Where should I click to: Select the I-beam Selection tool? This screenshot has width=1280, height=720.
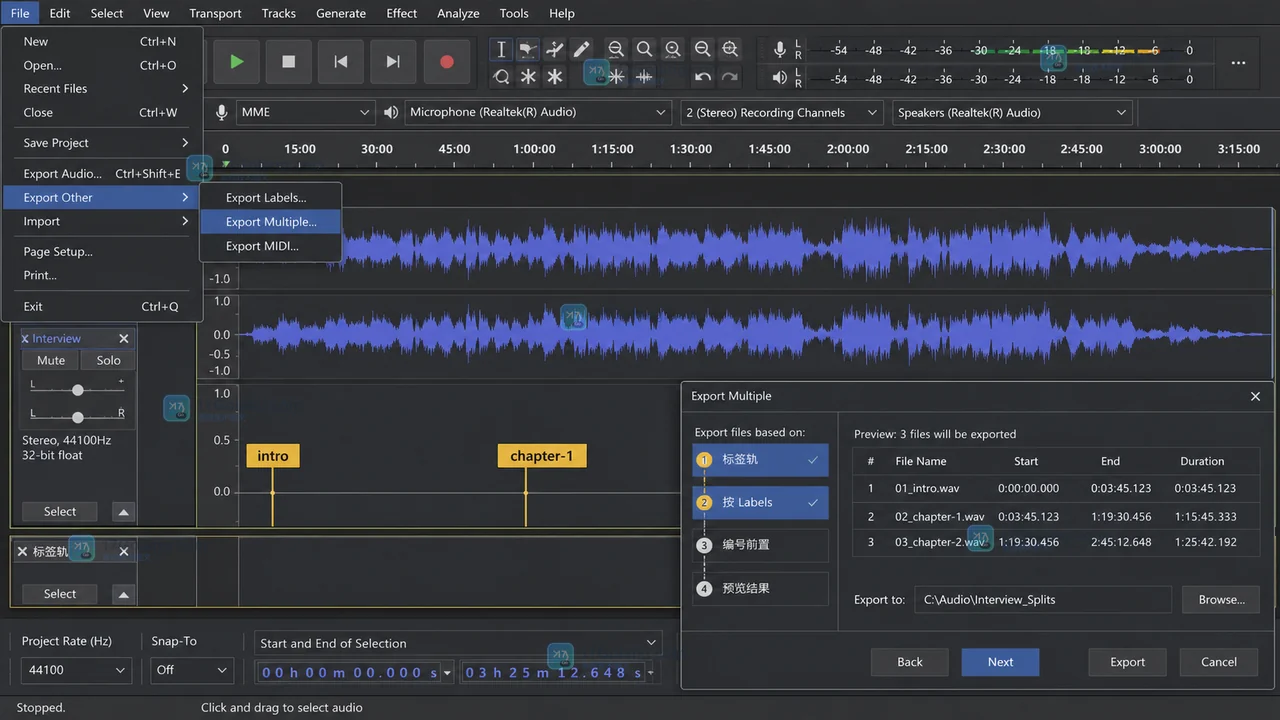point(501,49)
